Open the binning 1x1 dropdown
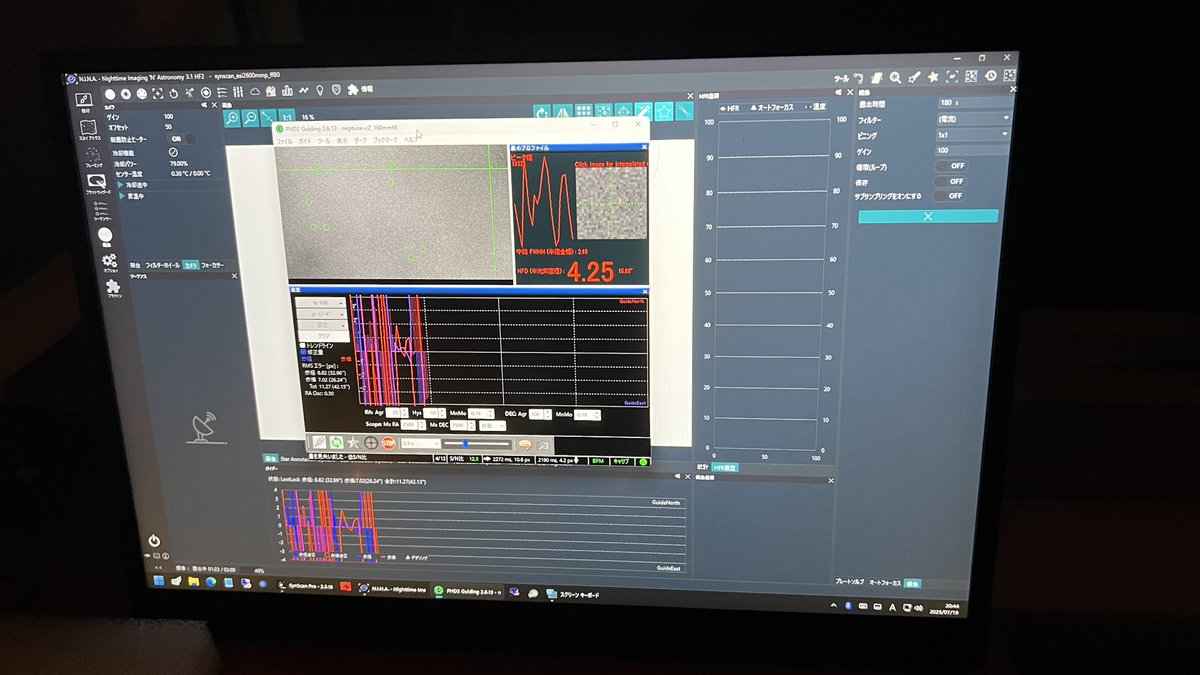The image size is (1200, 675). [973, 134]
